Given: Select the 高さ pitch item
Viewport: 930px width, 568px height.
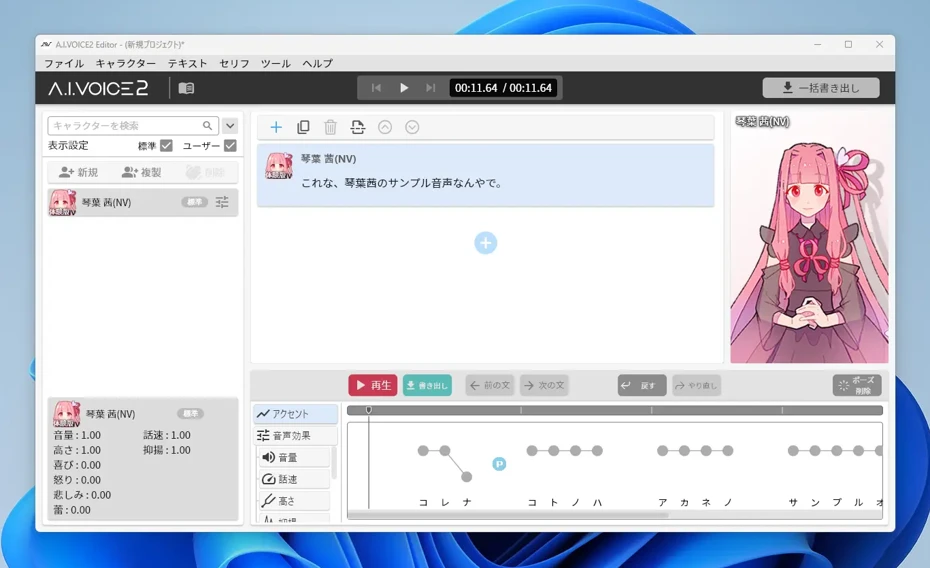Looking at the screenshot, I should tap(294, 501).
